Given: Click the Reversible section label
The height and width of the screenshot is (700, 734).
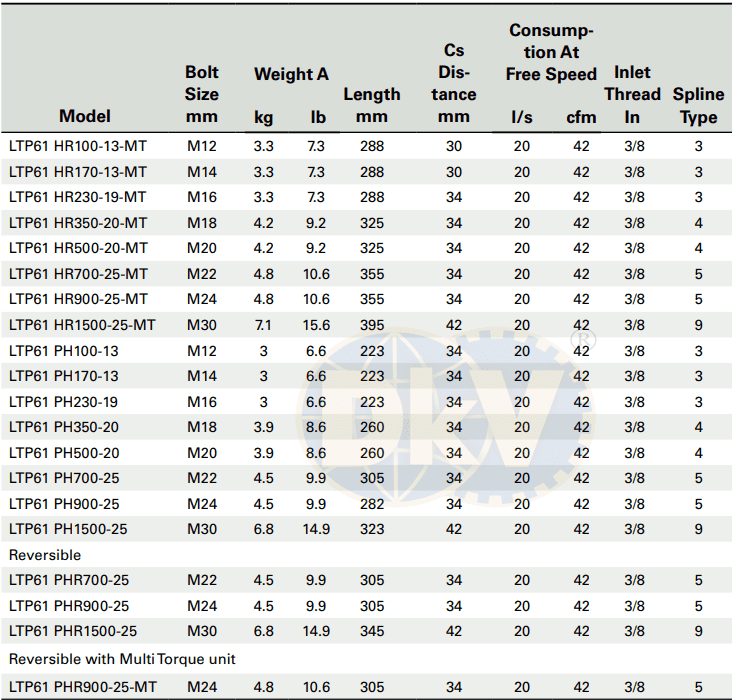Looking at the screenshot, I should [x=46, y=554].
